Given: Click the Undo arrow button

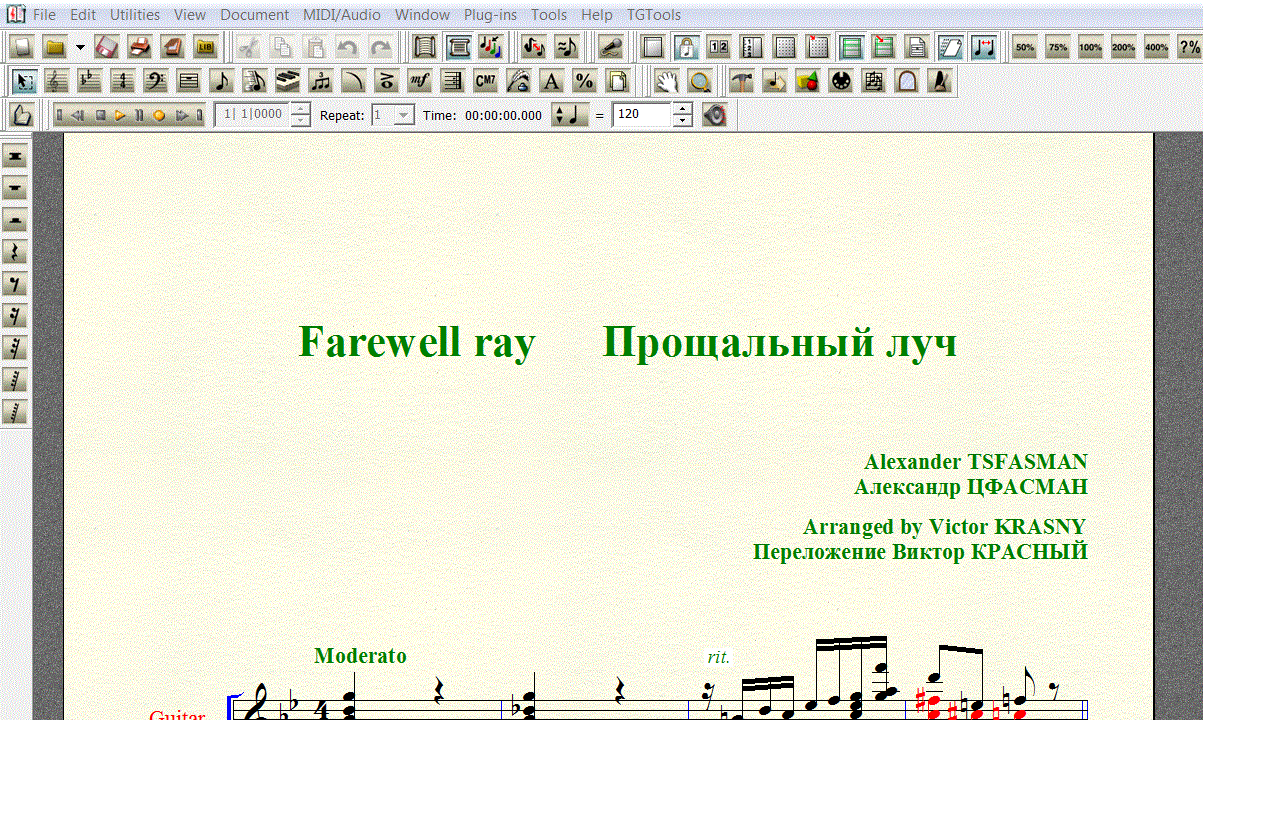Looking at the screenshot, I should [347, 47].
